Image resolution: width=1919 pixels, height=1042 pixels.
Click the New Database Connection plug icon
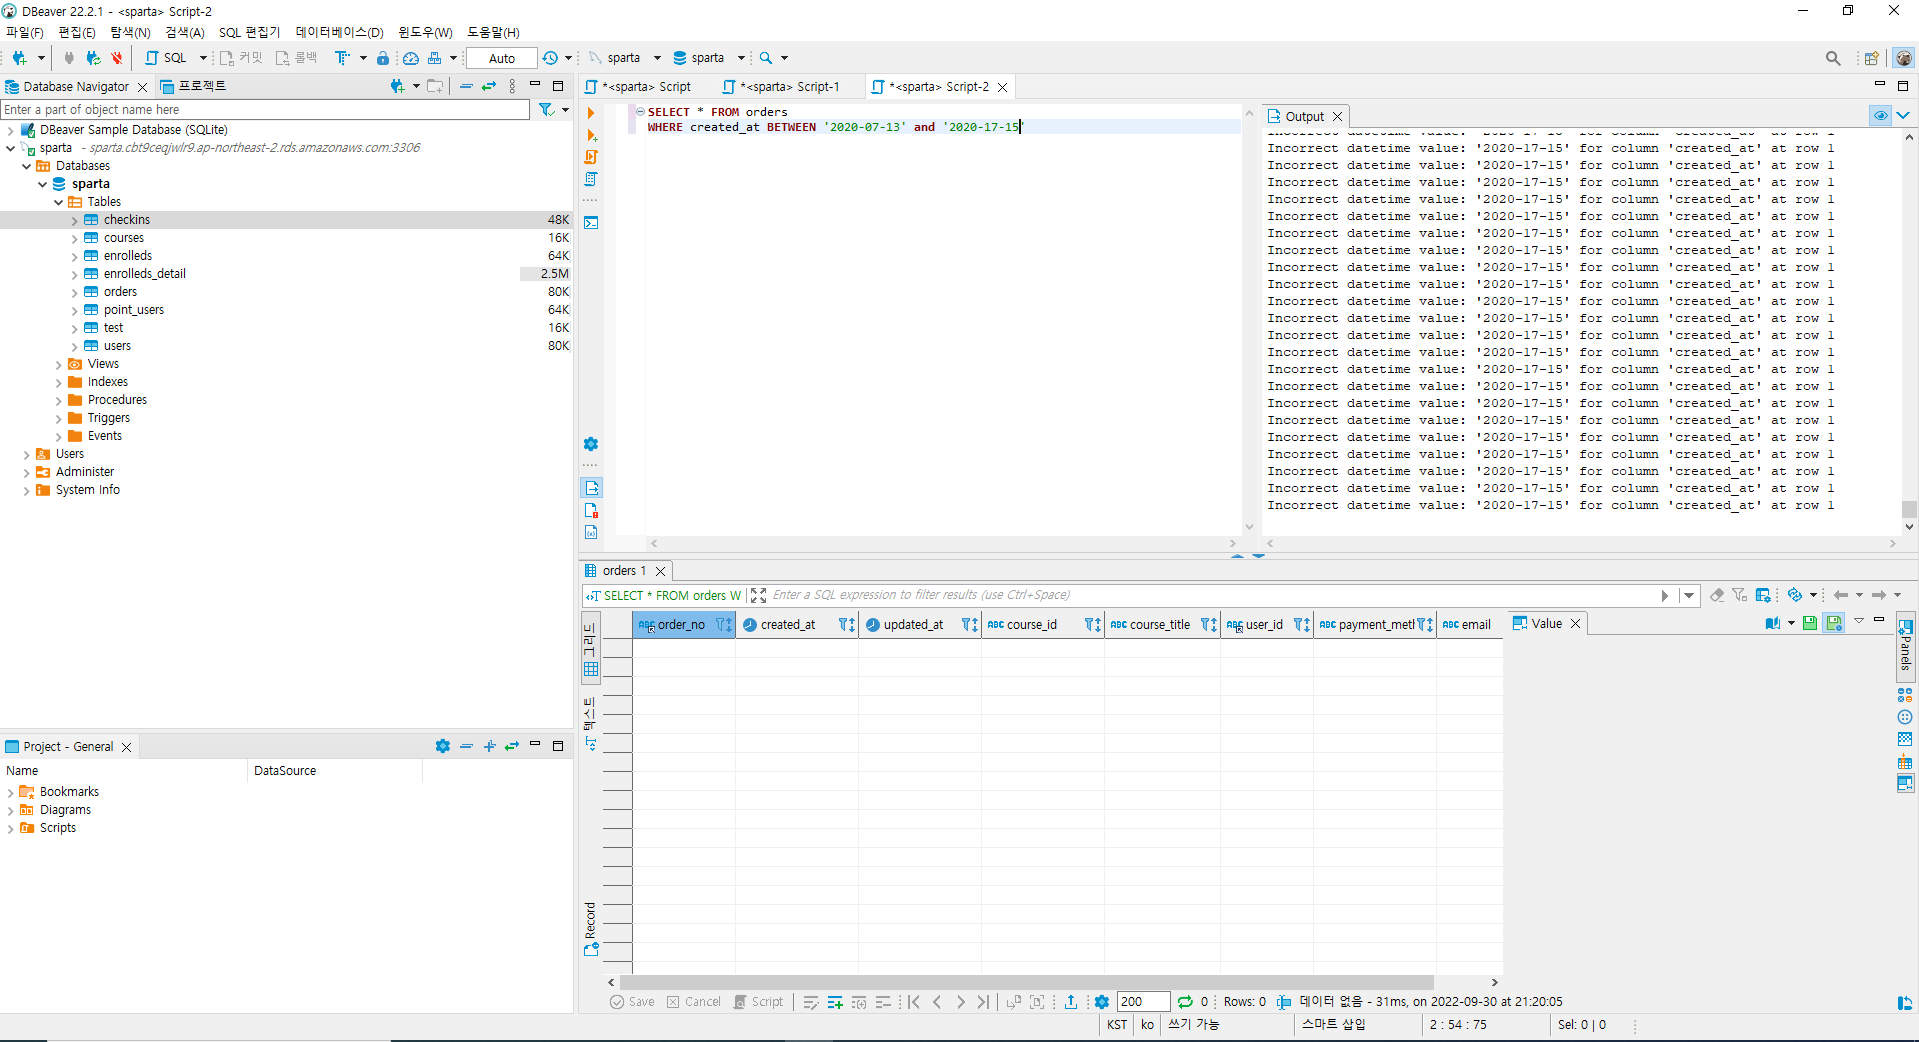click(19, 58)
